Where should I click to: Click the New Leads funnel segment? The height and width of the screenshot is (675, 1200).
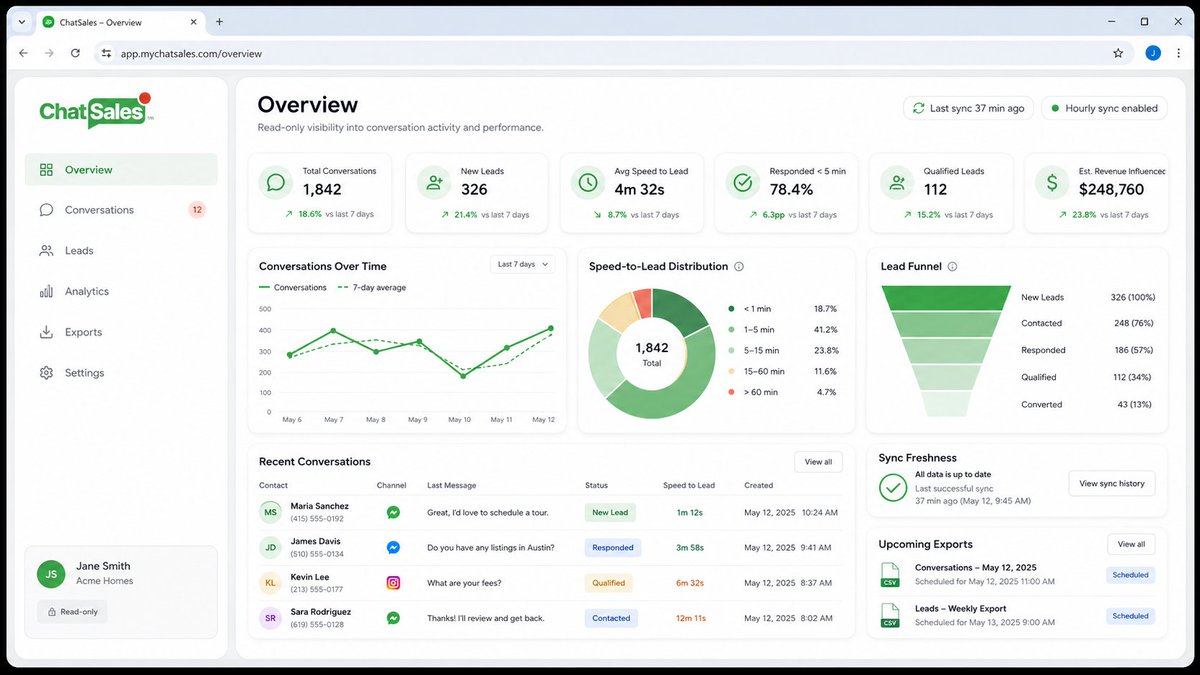947,297
